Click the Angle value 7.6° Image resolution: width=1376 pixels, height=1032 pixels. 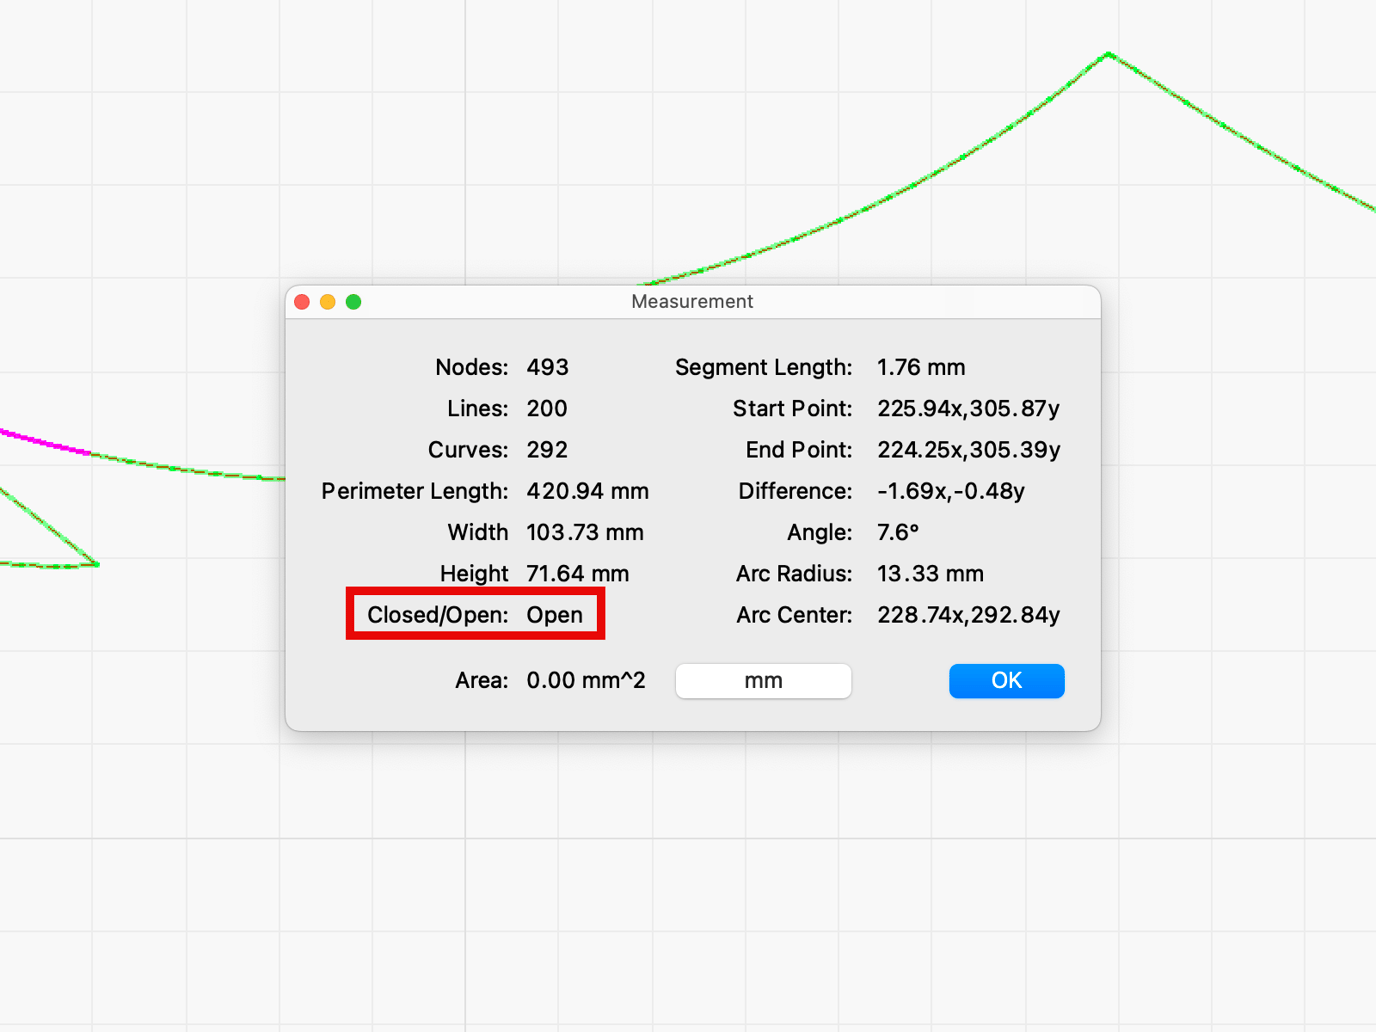pos(897,532)
